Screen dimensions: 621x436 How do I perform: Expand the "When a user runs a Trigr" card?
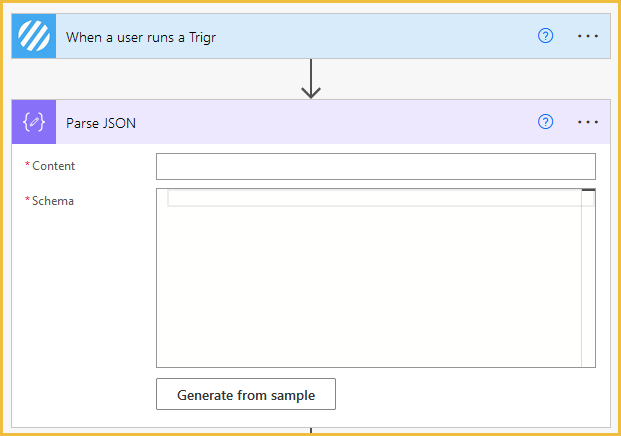point(141,37)
